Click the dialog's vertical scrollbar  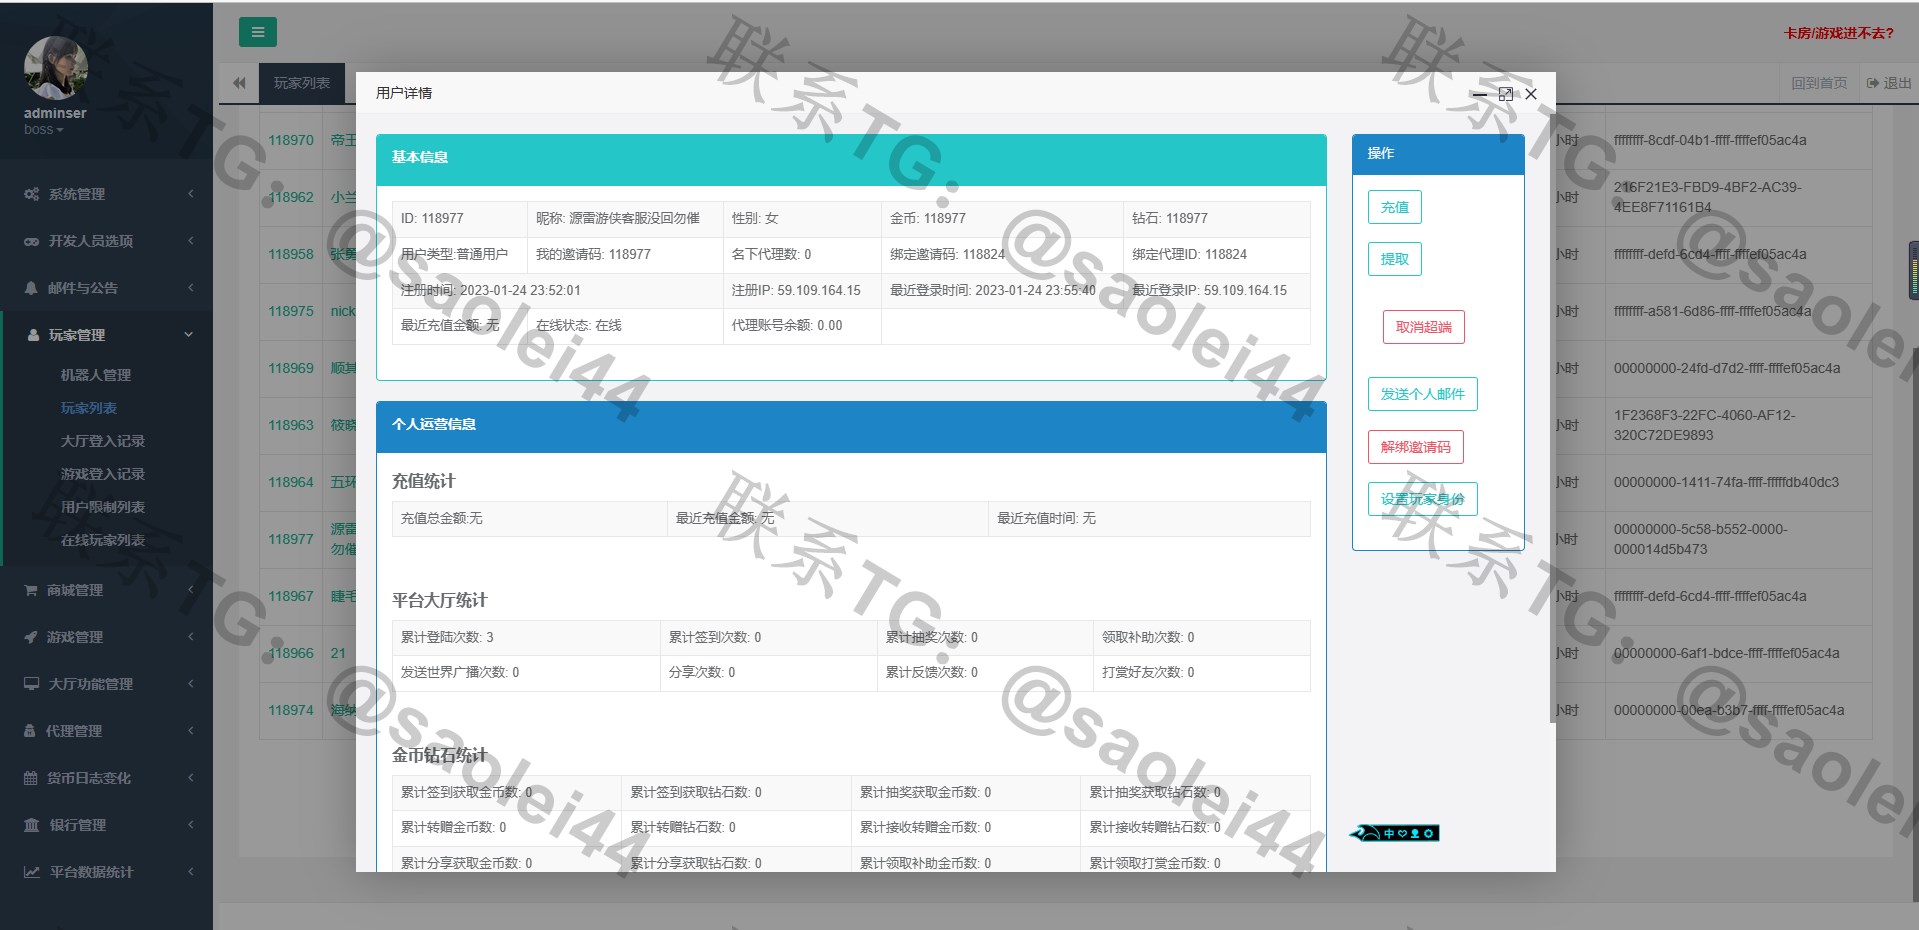point(1551,420)
